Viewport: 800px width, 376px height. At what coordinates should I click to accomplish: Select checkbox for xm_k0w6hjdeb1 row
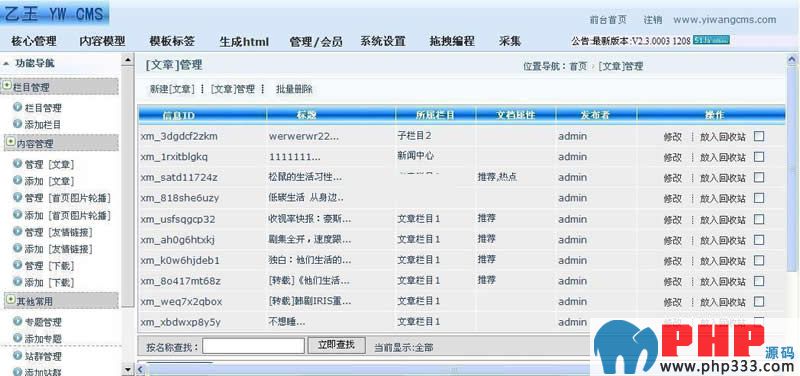759,260
